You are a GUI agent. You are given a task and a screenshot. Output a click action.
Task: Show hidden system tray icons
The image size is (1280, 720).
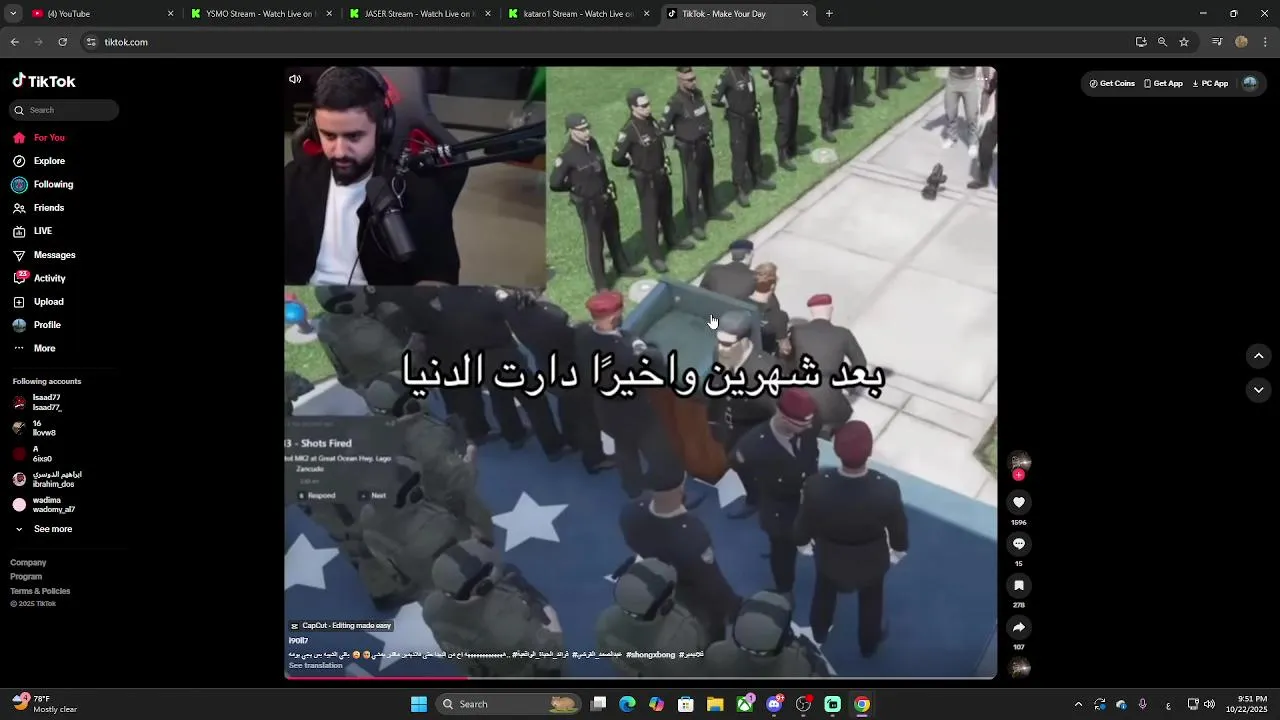coord(1078,704)
